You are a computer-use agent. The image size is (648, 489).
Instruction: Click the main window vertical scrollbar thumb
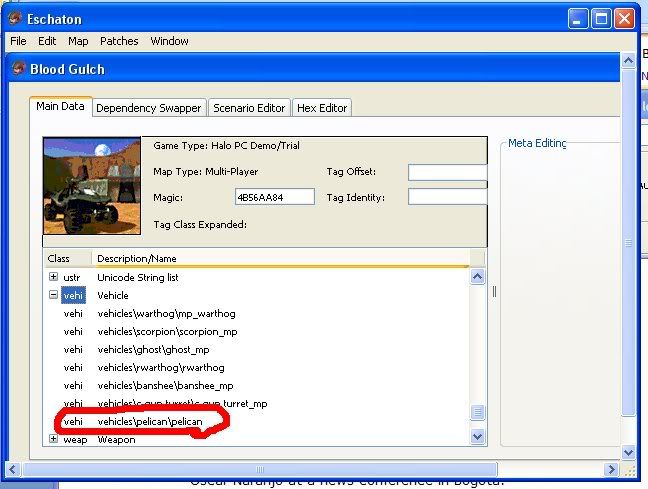(x=628, y=243)
